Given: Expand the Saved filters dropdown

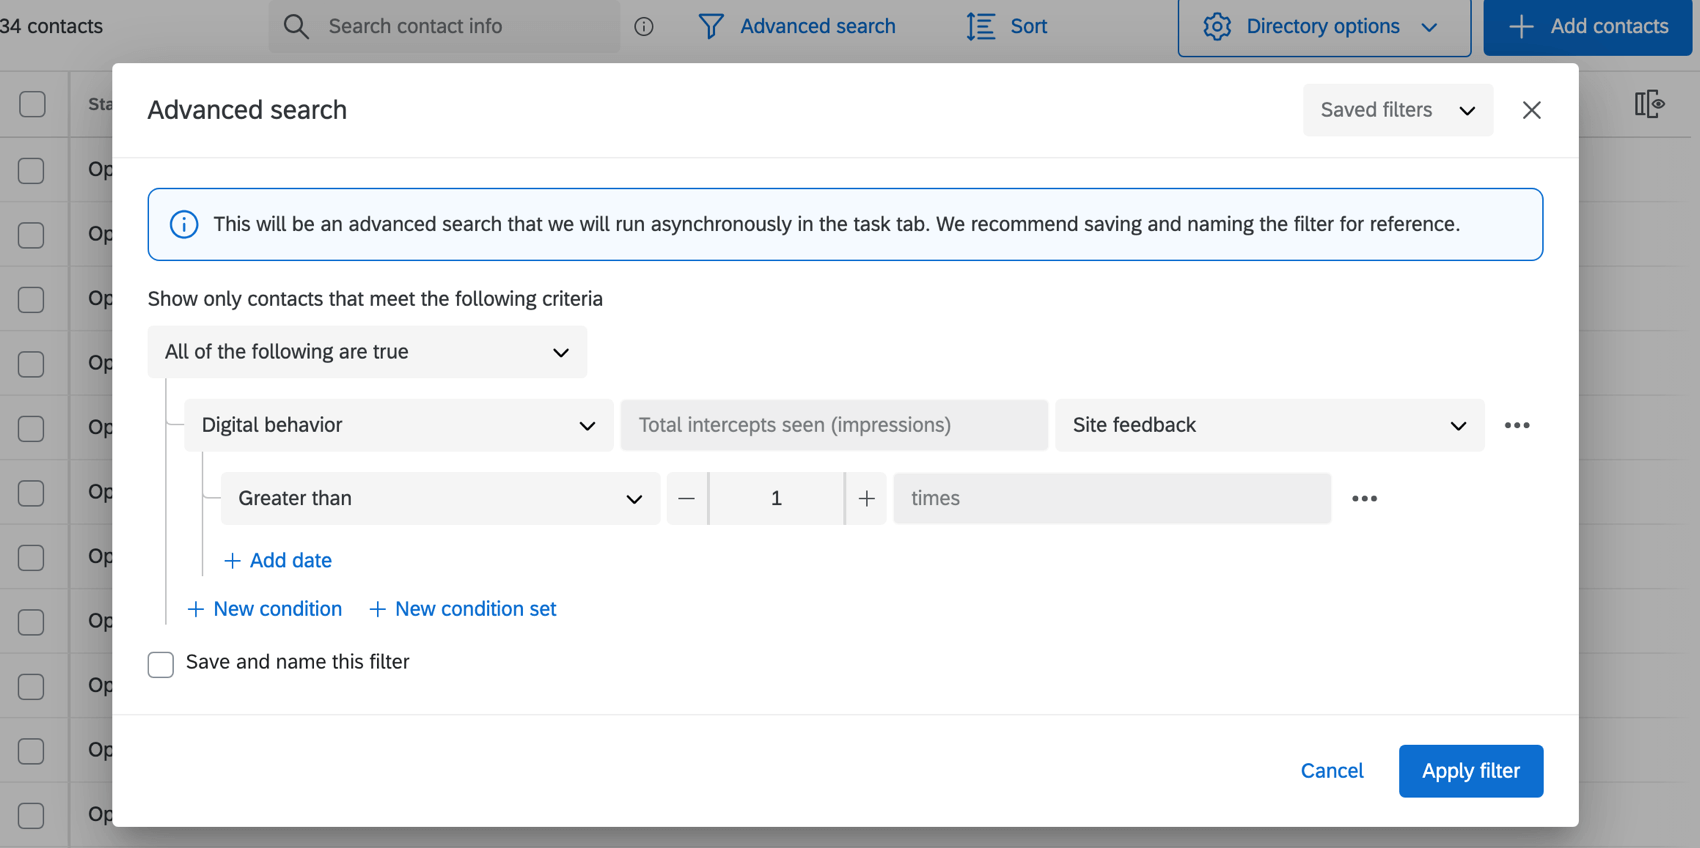Looking at the screenshot, I should click(1397, 110).
